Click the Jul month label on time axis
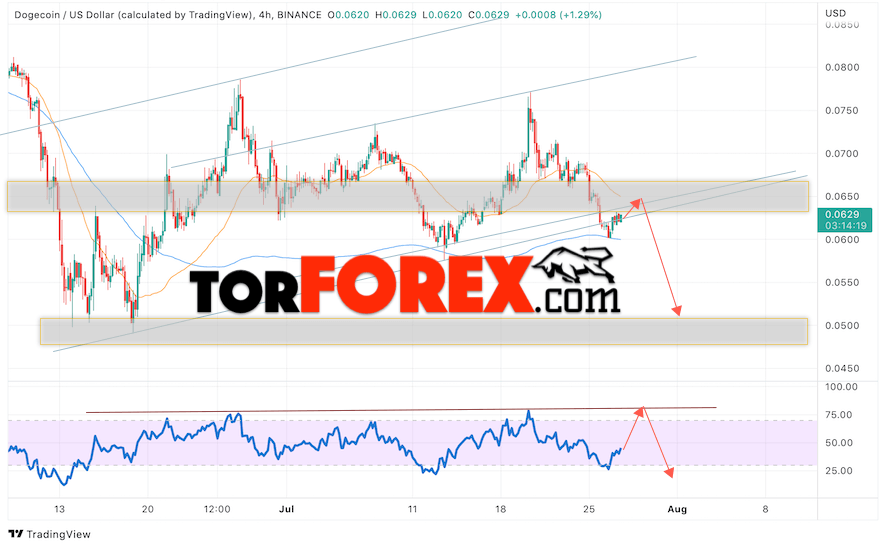 (x=286, y=509)
